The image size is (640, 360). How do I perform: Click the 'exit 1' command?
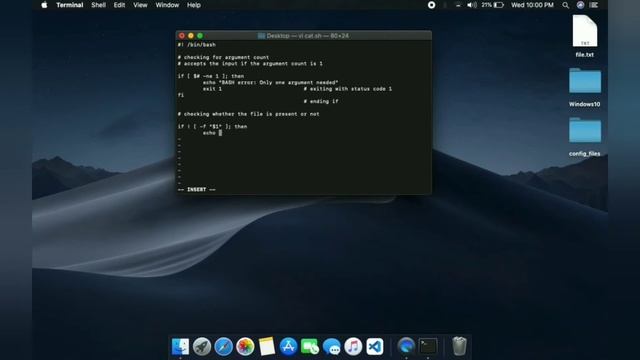pos(212,89)
